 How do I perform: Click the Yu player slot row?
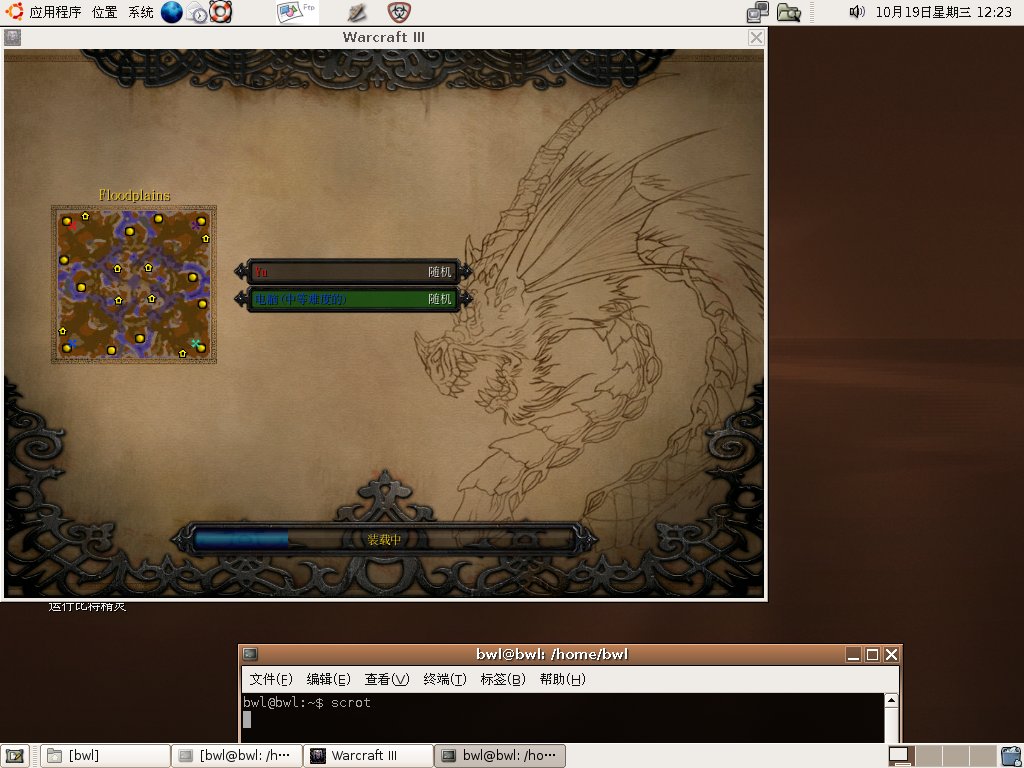353,272
